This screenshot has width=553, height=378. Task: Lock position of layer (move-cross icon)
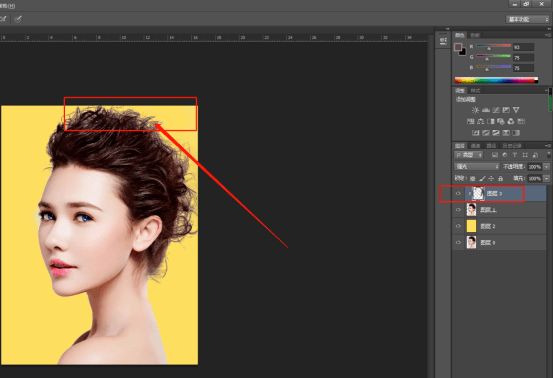point(491,178)
